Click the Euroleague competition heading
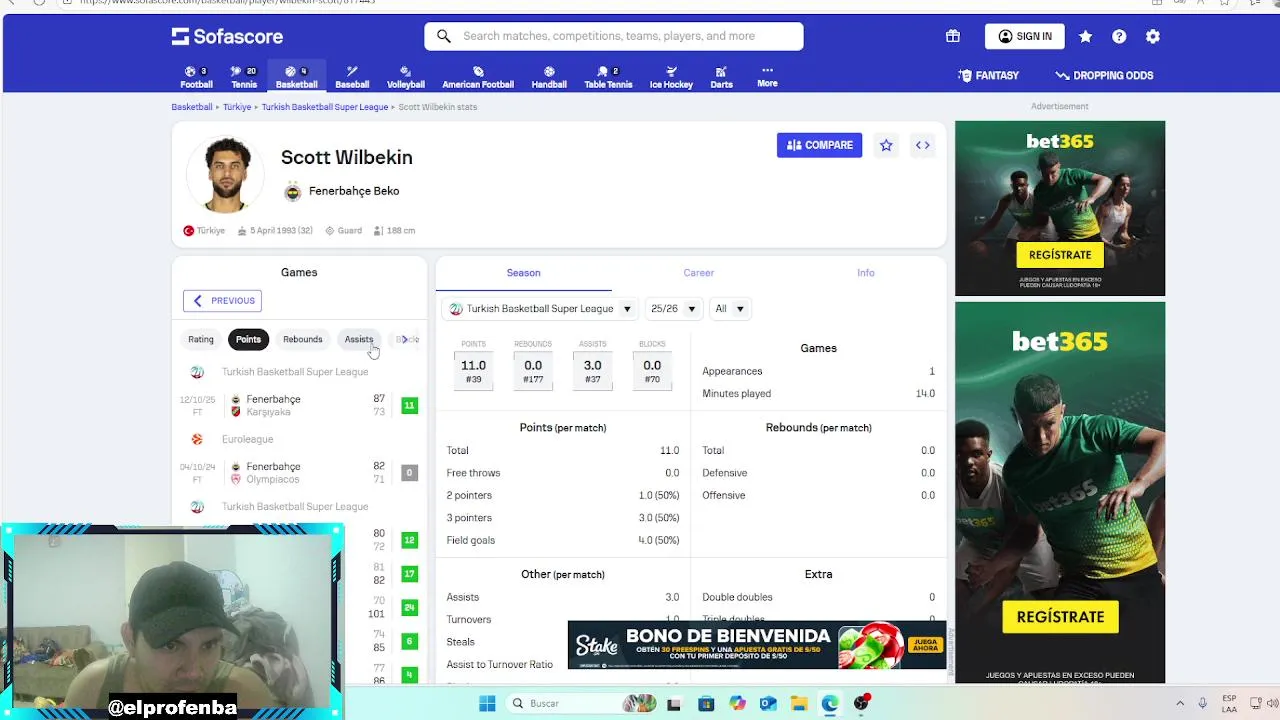The width and height of the screenshot is (1280, 720). pyautogui.click(x=247, y=439)
